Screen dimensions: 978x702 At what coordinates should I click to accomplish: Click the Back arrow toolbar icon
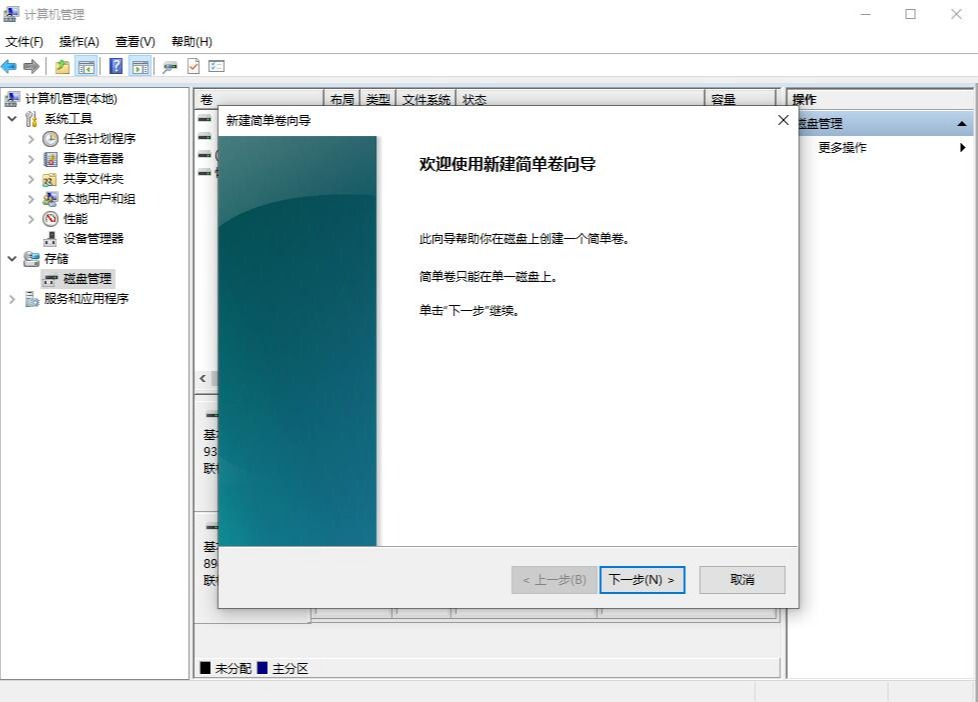[9, 66]
